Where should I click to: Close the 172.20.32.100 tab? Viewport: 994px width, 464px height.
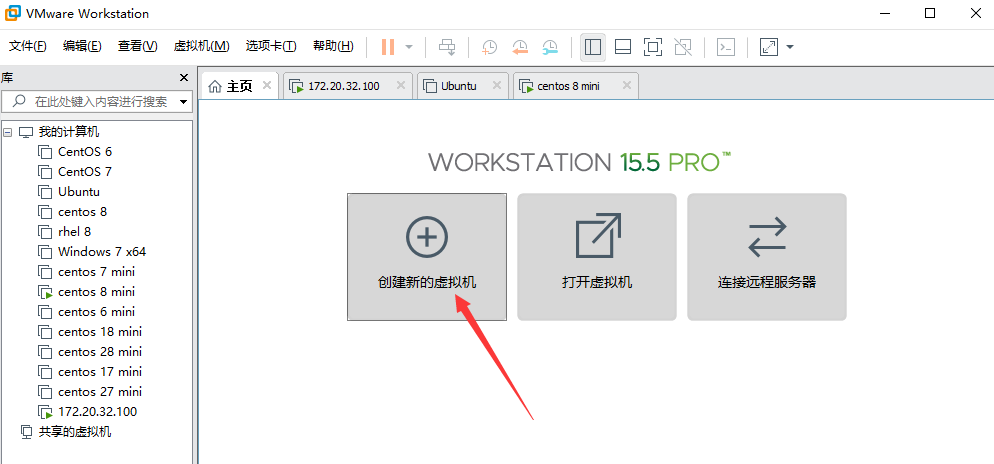[400, 86]
